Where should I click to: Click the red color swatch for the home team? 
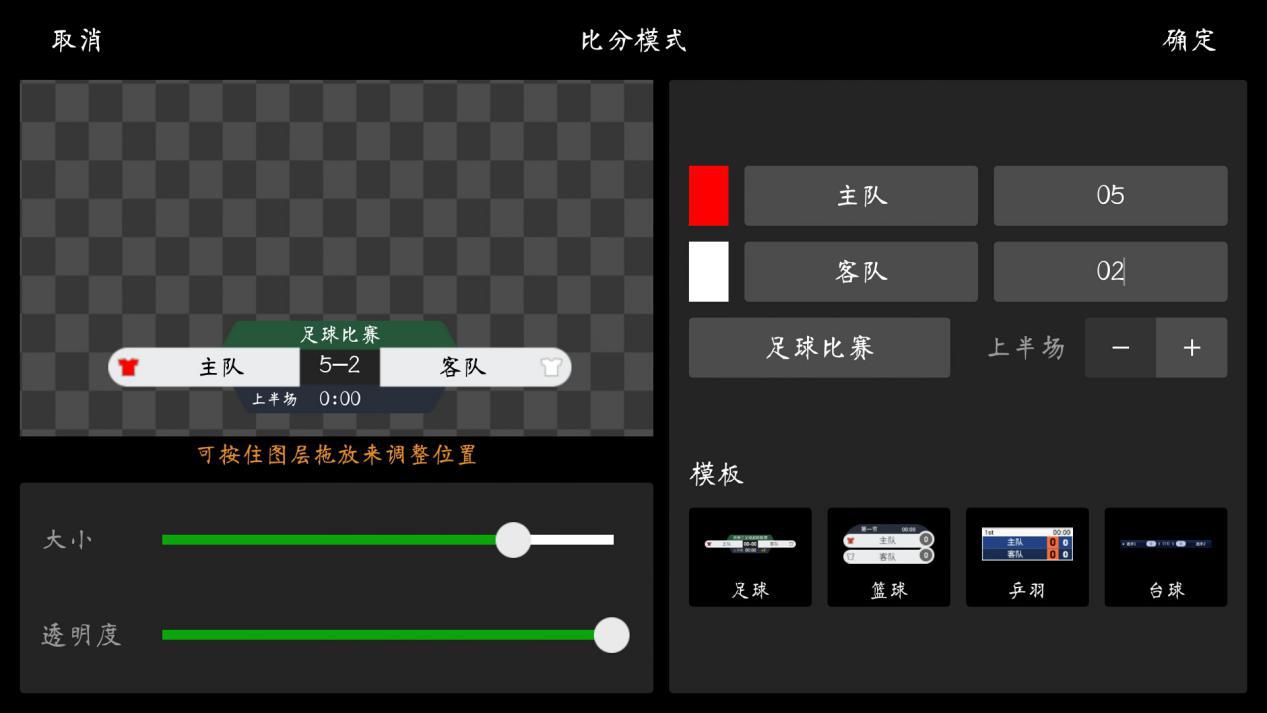tap(707, 196)
